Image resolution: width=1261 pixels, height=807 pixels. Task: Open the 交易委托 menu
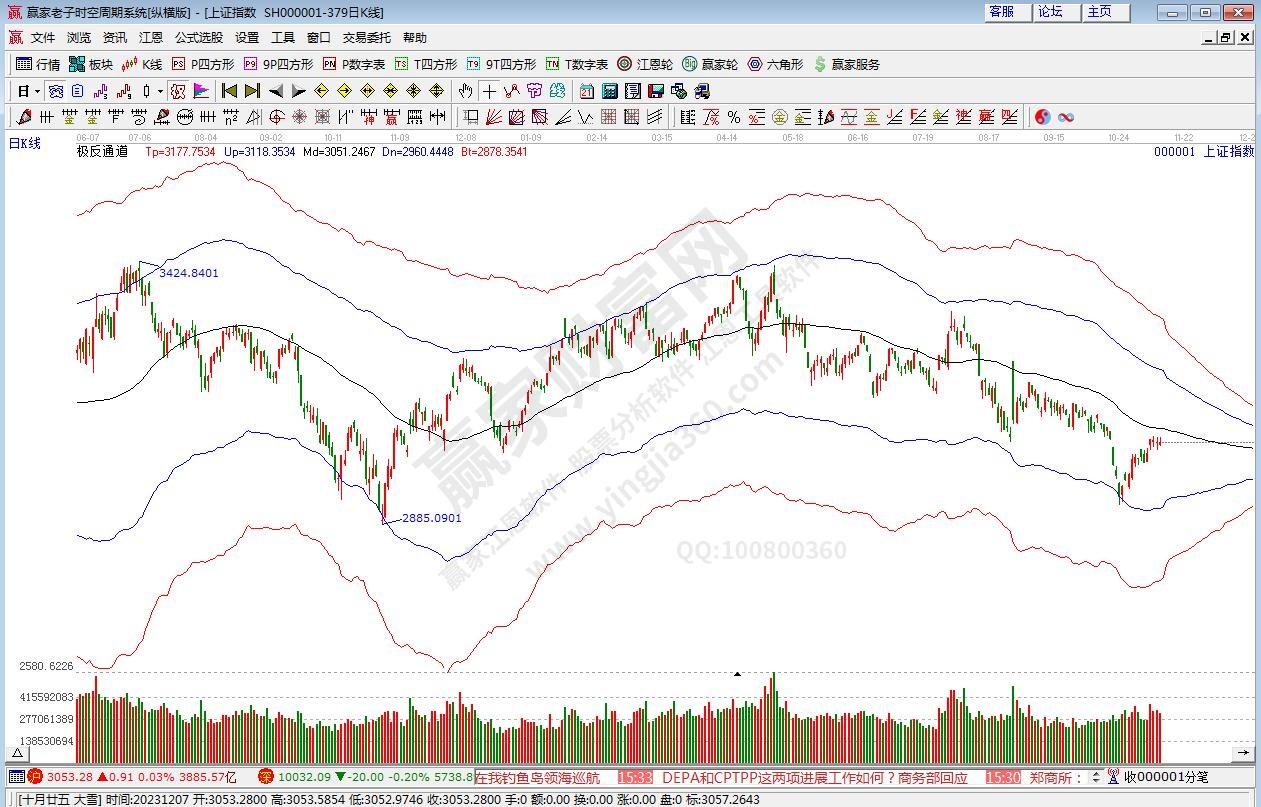(x=366, y=37)
